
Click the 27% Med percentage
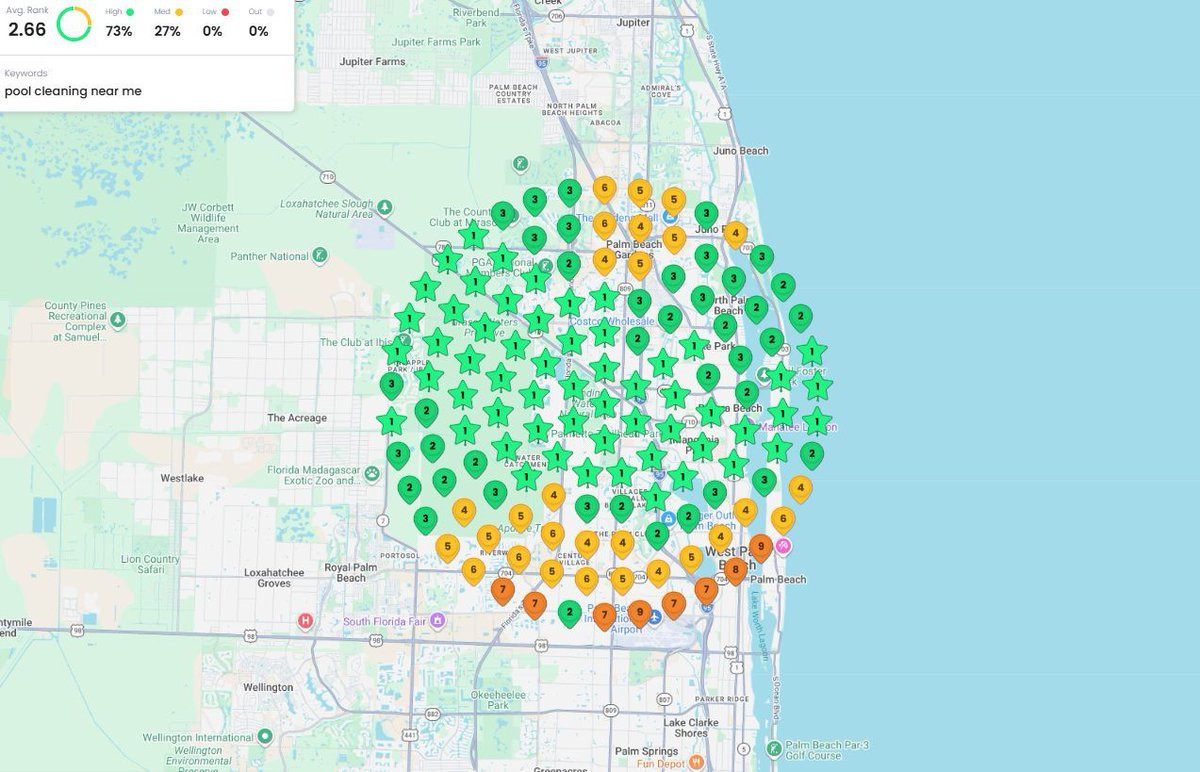pyautogui.click(x=167, y=31)
